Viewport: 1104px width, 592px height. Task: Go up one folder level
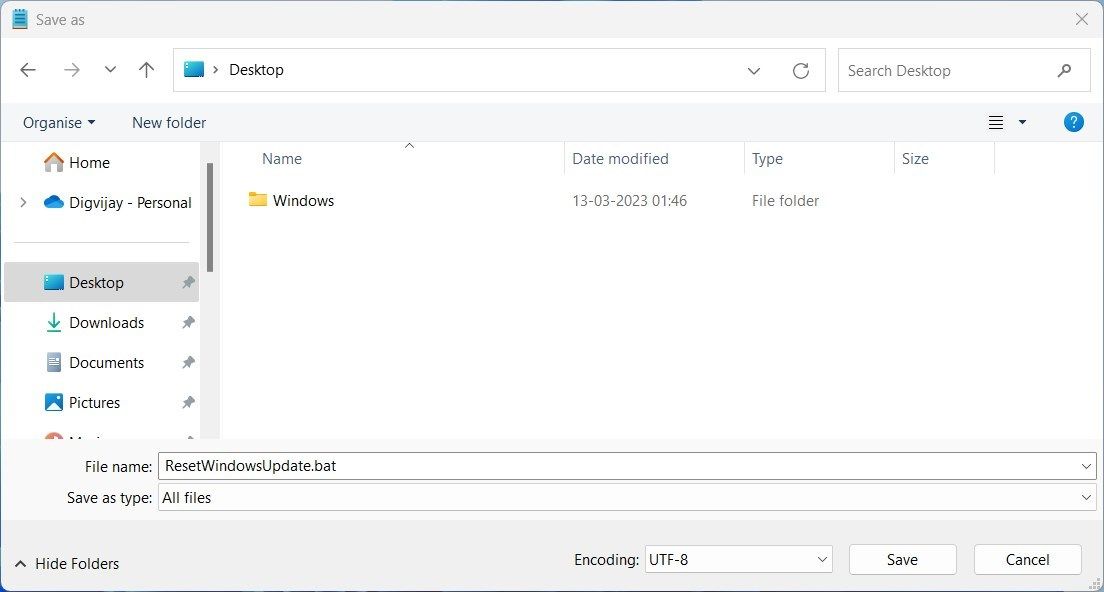pyautogui.click(x=146, y=69)
